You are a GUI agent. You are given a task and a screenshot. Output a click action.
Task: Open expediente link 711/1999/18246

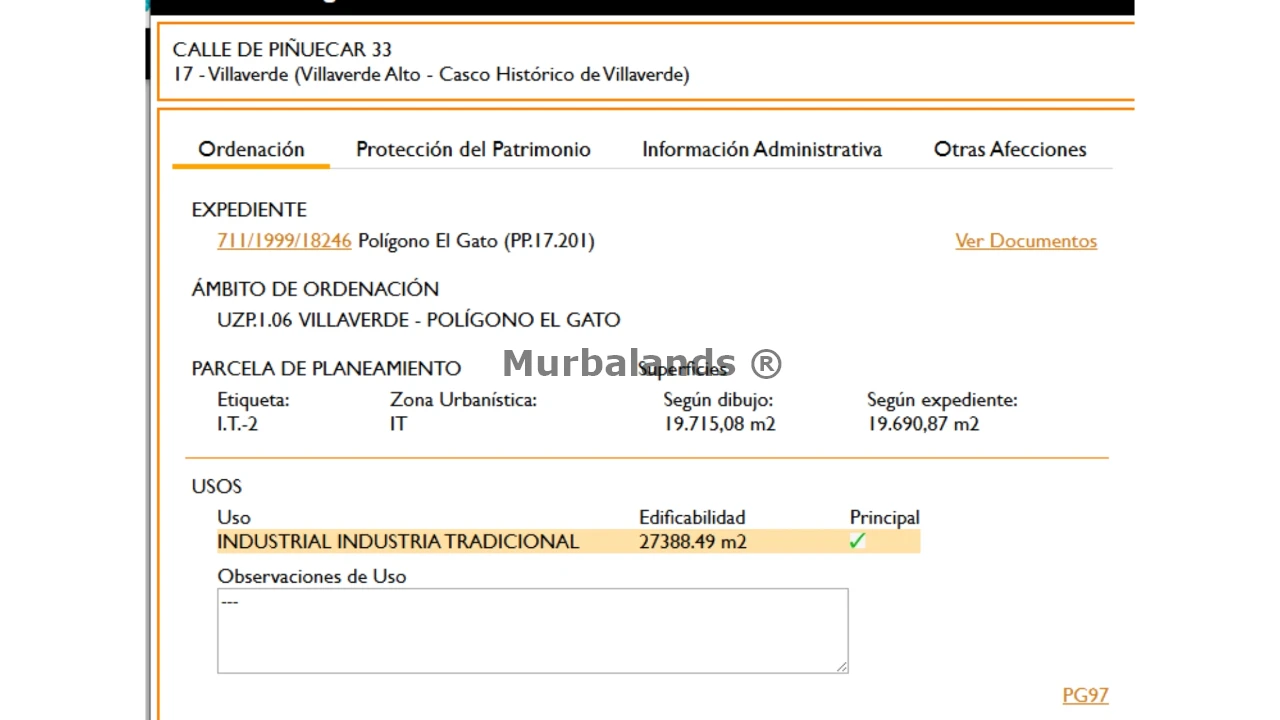[284, 241]
